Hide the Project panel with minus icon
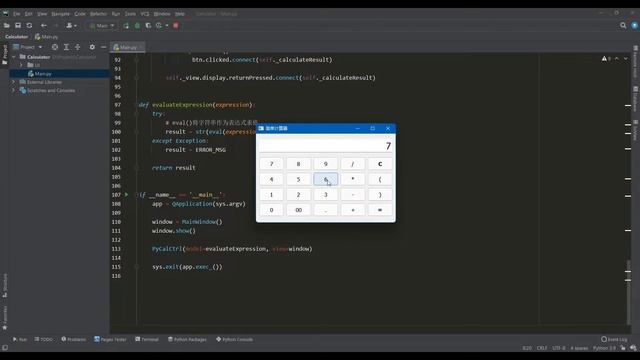The width and height of the screenshot is (640, 360). (103, 47)
